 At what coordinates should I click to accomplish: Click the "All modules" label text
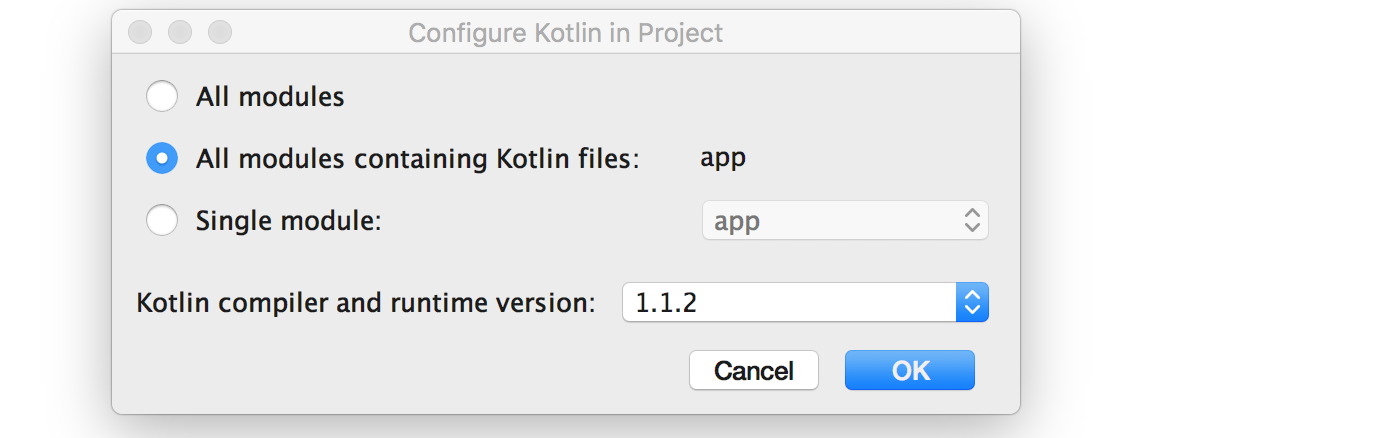tap(270, 97)
